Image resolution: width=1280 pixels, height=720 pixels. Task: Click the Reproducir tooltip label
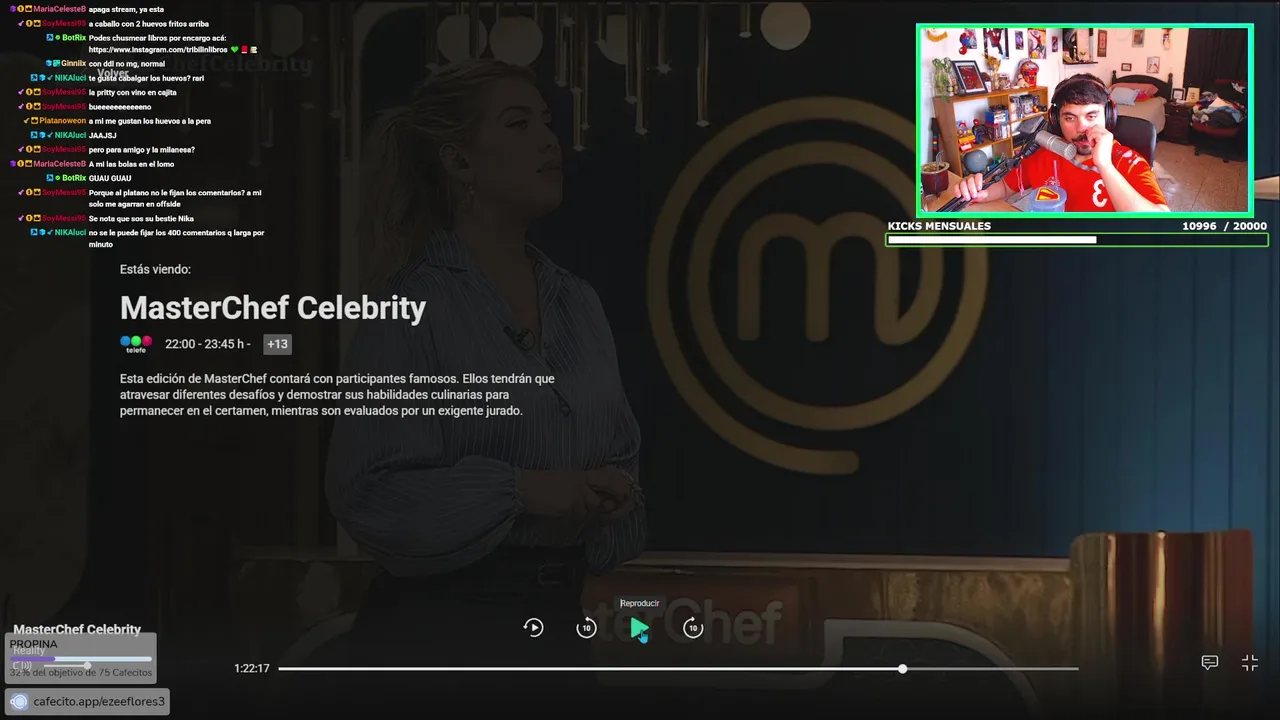point(640,603)
